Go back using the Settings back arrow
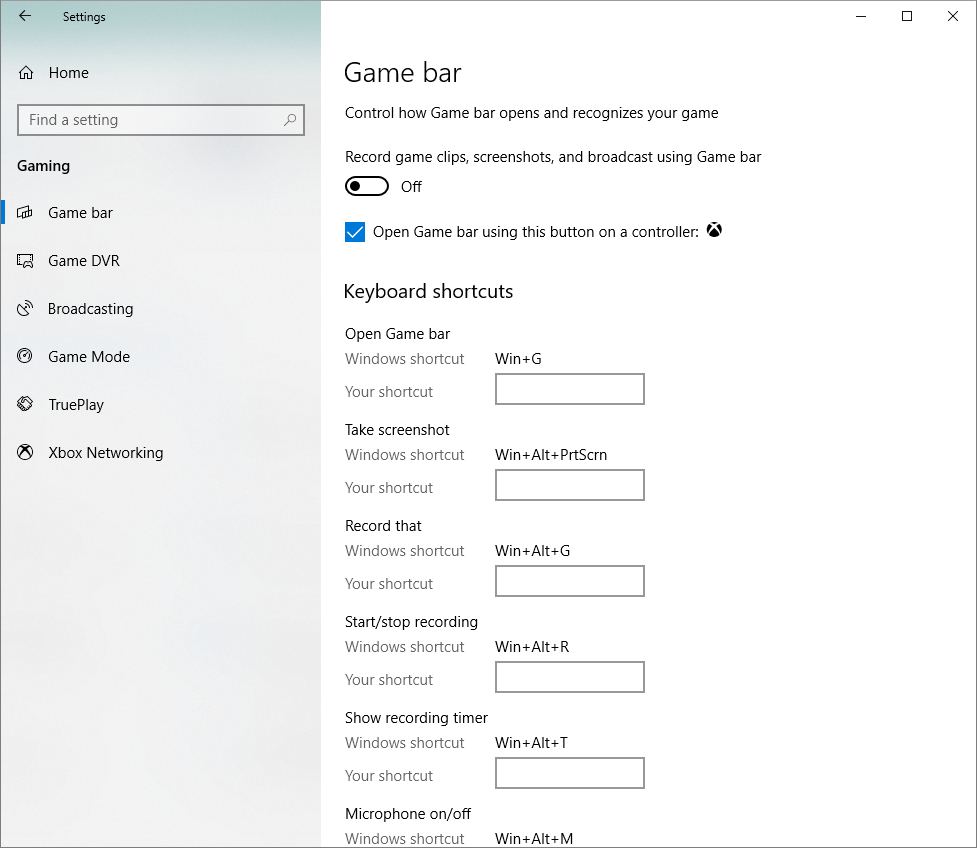 coord(25,16)
